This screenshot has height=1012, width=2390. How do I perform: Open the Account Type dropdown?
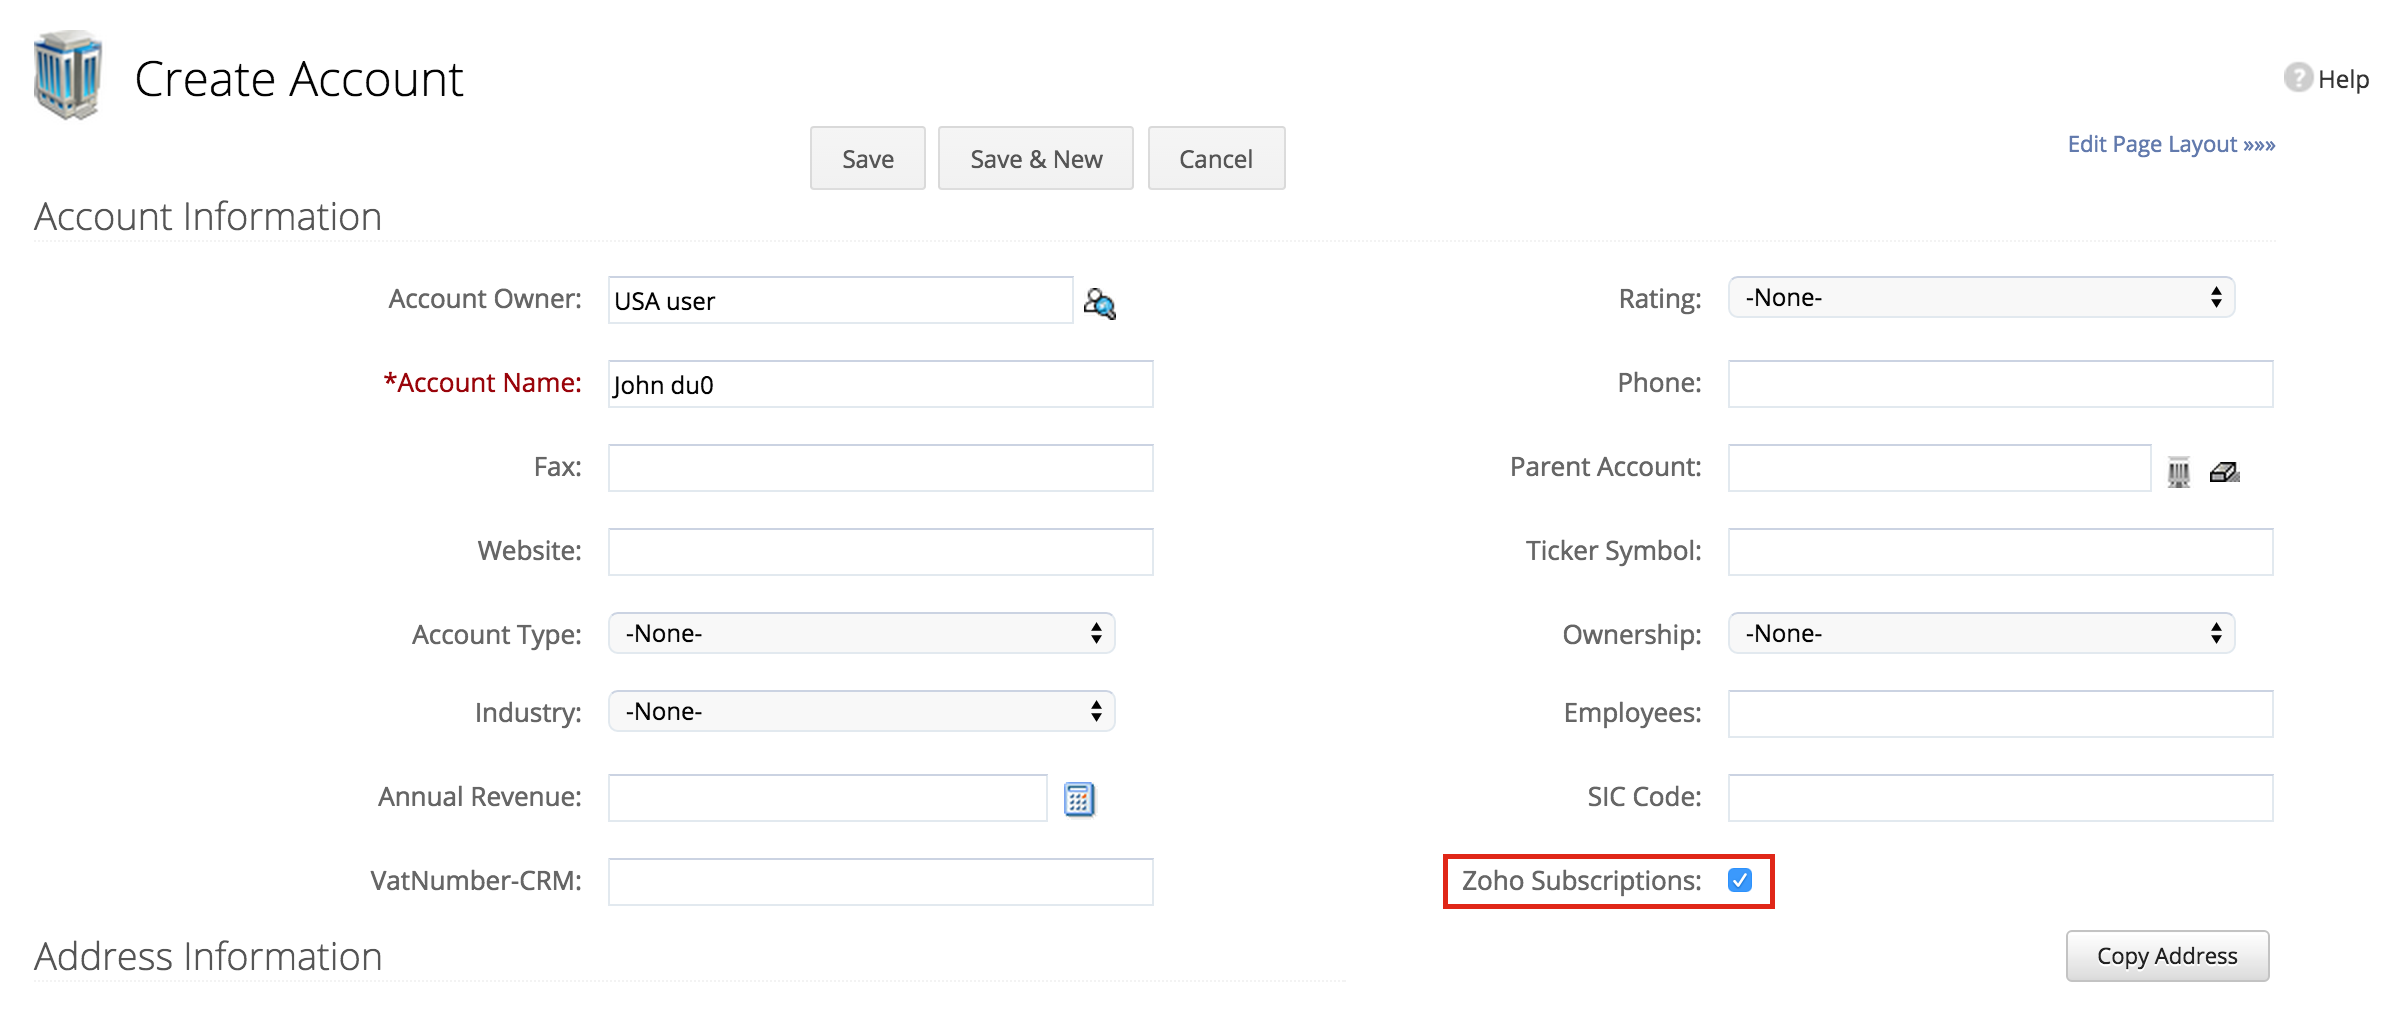(860, 633)
